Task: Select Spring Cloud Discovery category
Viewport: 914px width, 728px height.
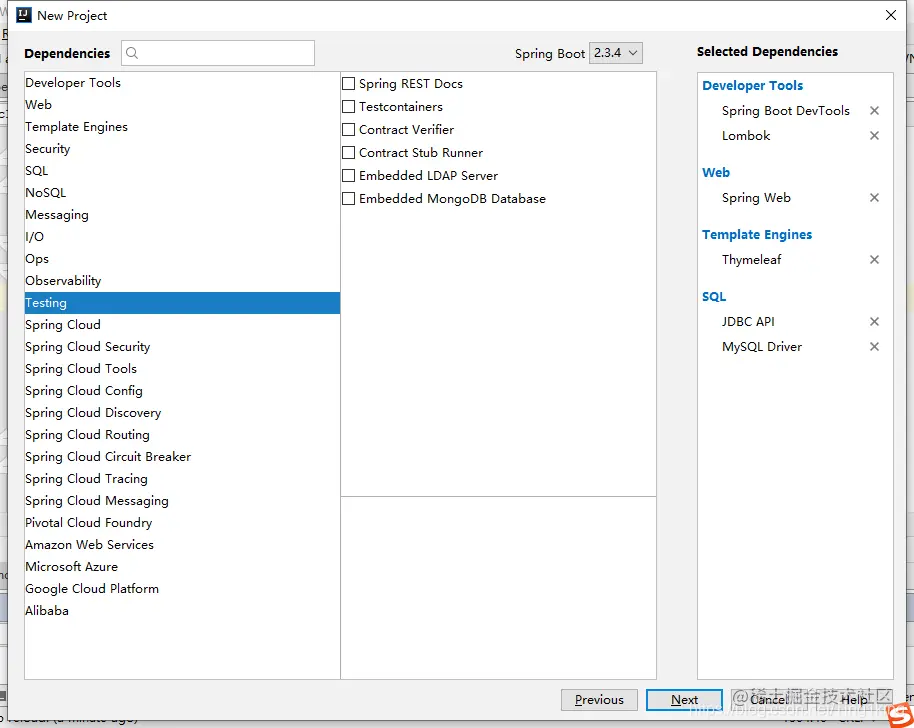Action: pyautogui.click(x=182, y=413)
